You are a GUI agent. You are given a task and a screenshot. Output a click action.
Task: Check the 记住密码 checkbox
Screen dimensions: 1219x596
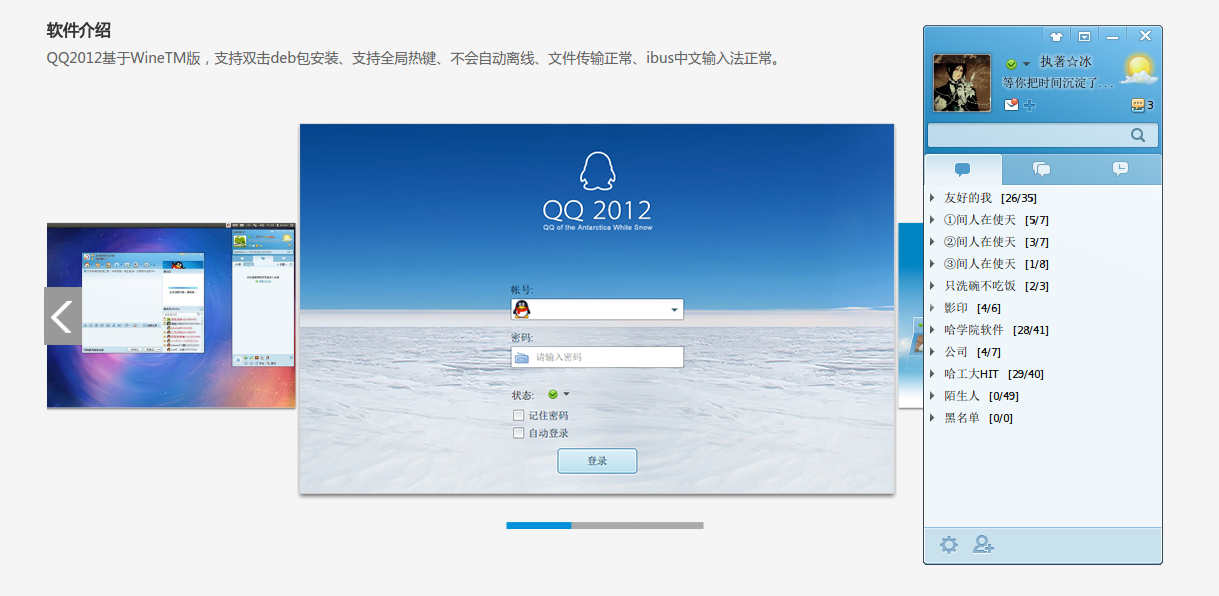(518, 415)
